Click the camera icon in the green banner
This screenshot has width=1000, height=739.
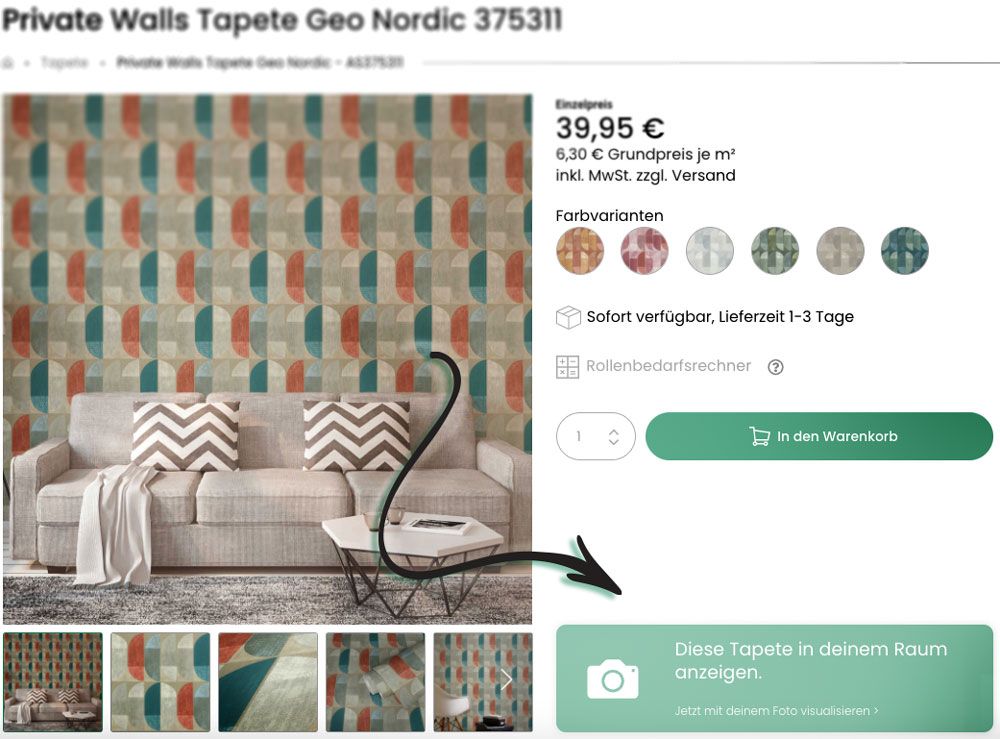coord(613,679)
